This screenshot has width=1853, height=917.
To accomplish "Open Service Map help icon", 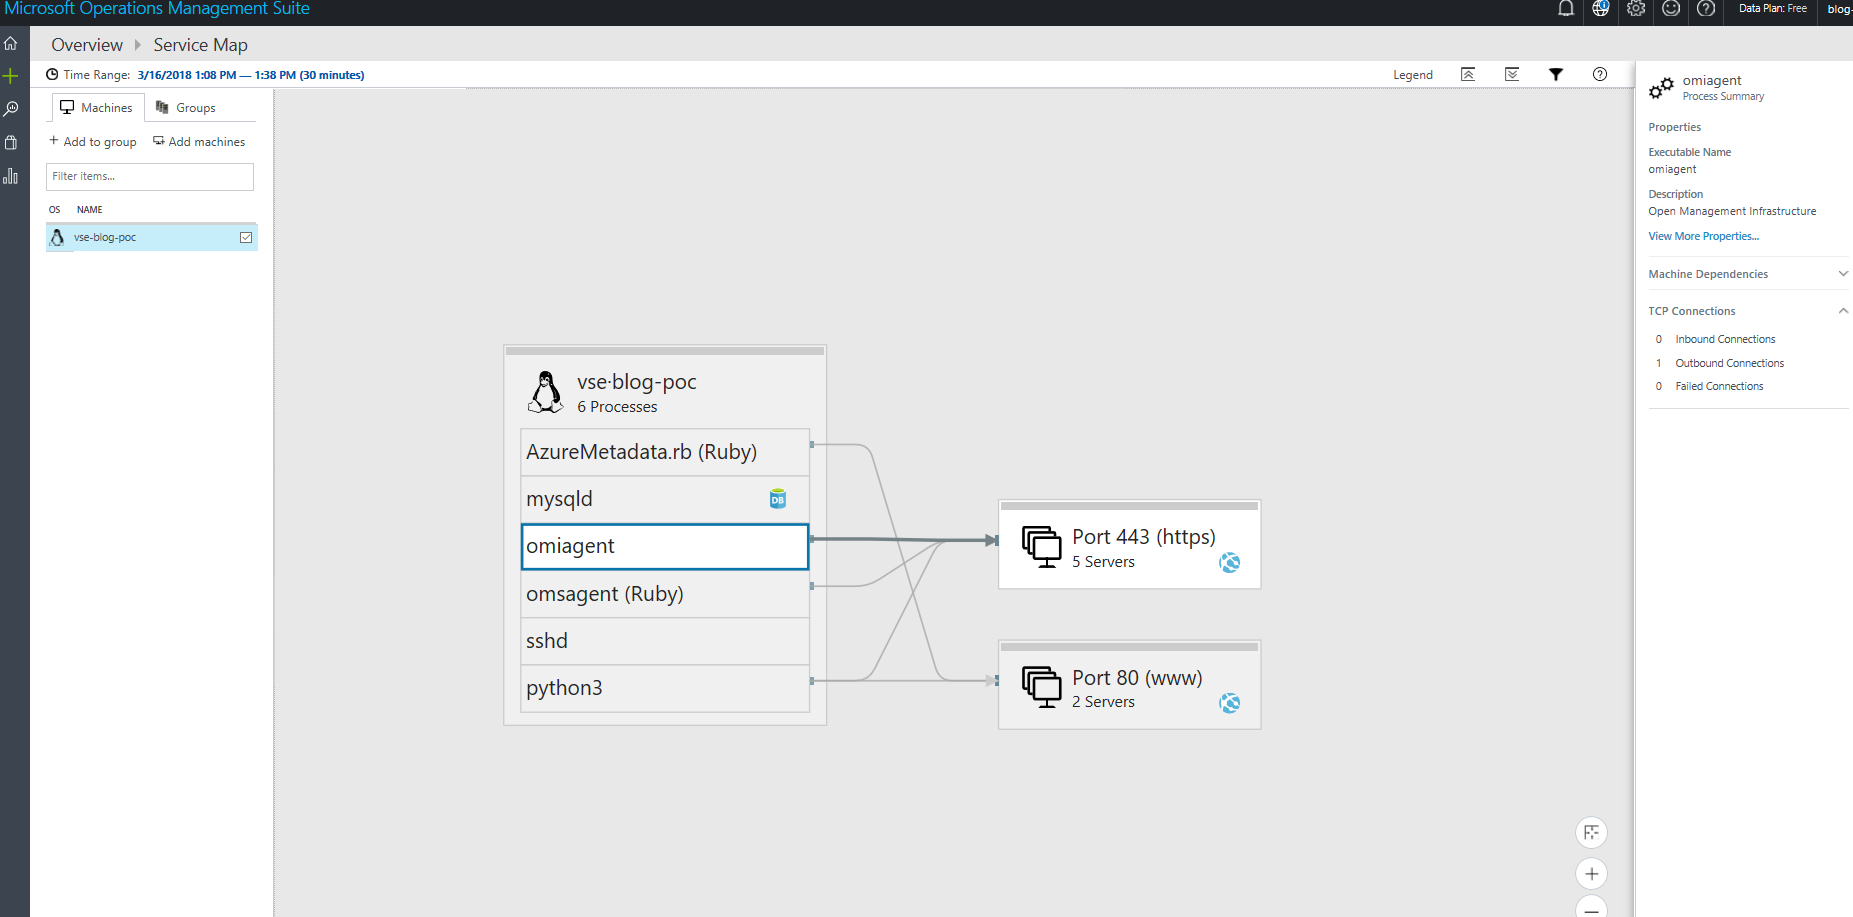I will click(x=1600, y=74).
